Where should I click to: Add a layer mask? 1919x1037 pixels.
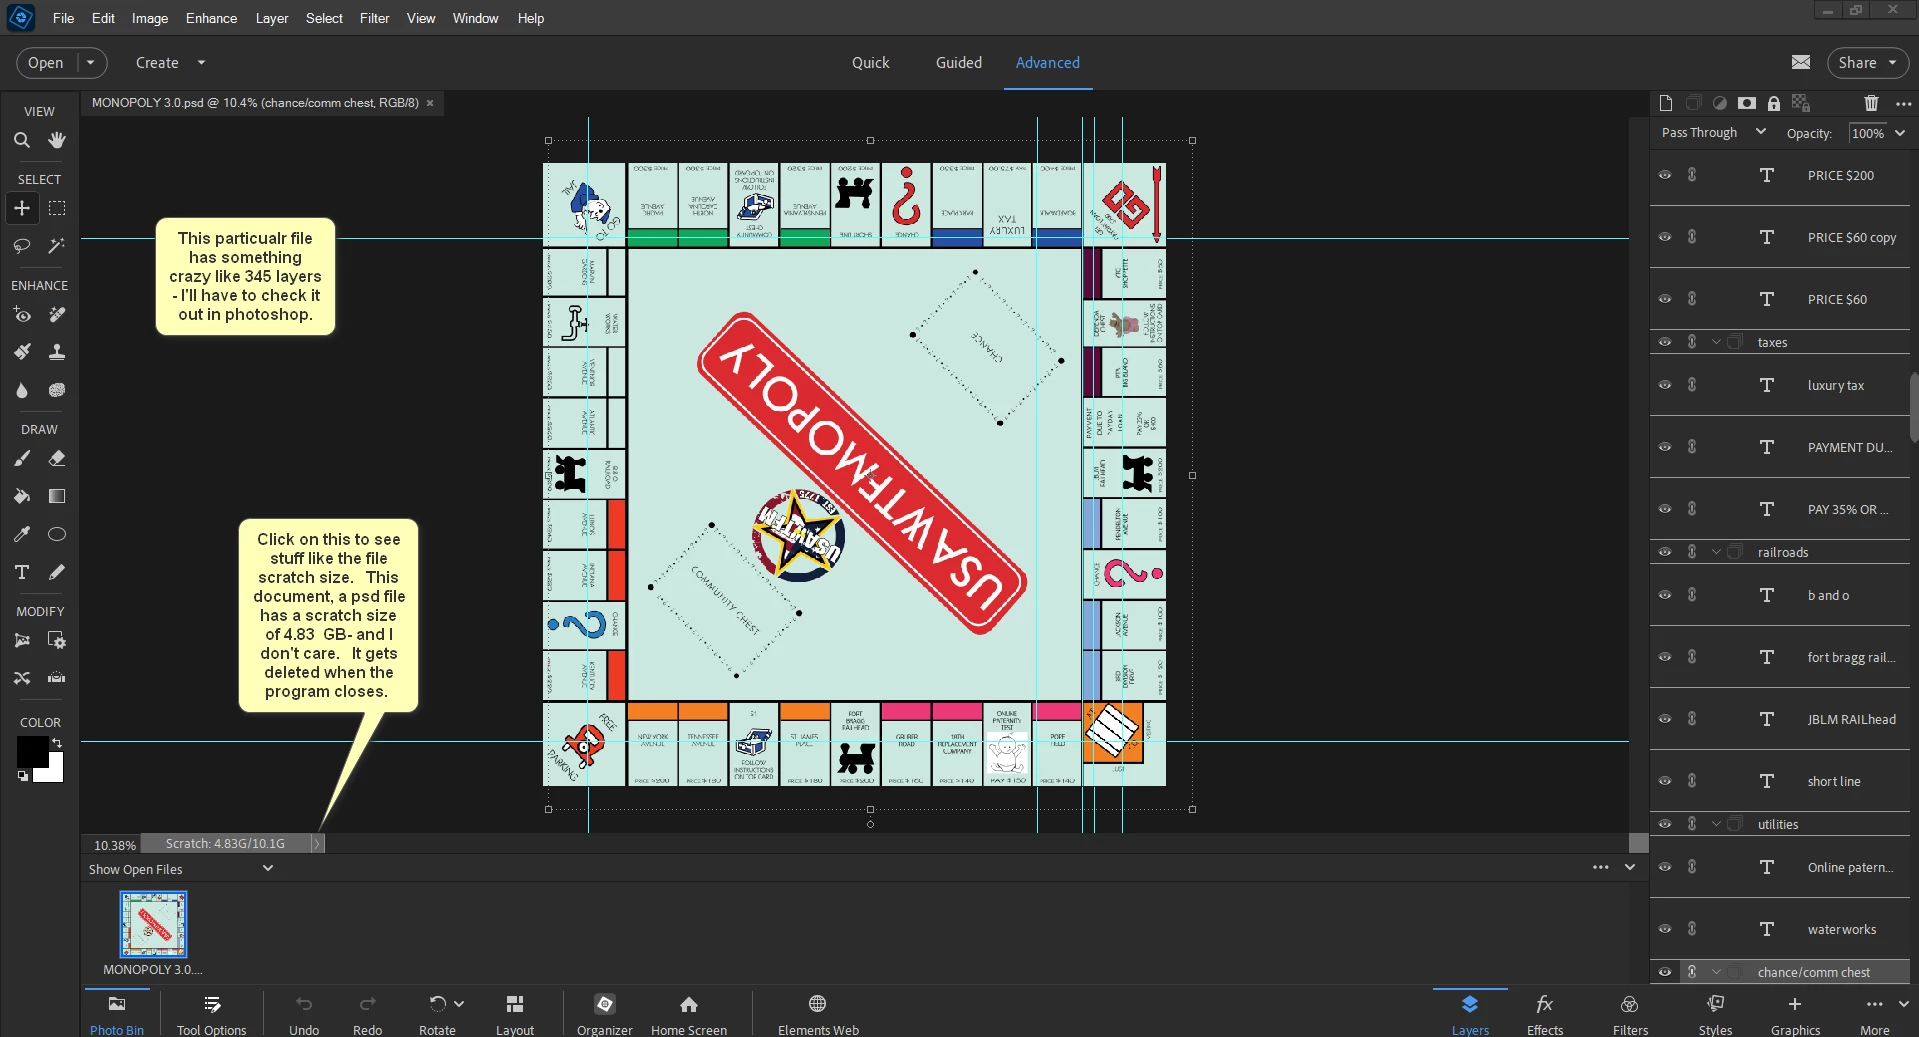coord(1747,103)
